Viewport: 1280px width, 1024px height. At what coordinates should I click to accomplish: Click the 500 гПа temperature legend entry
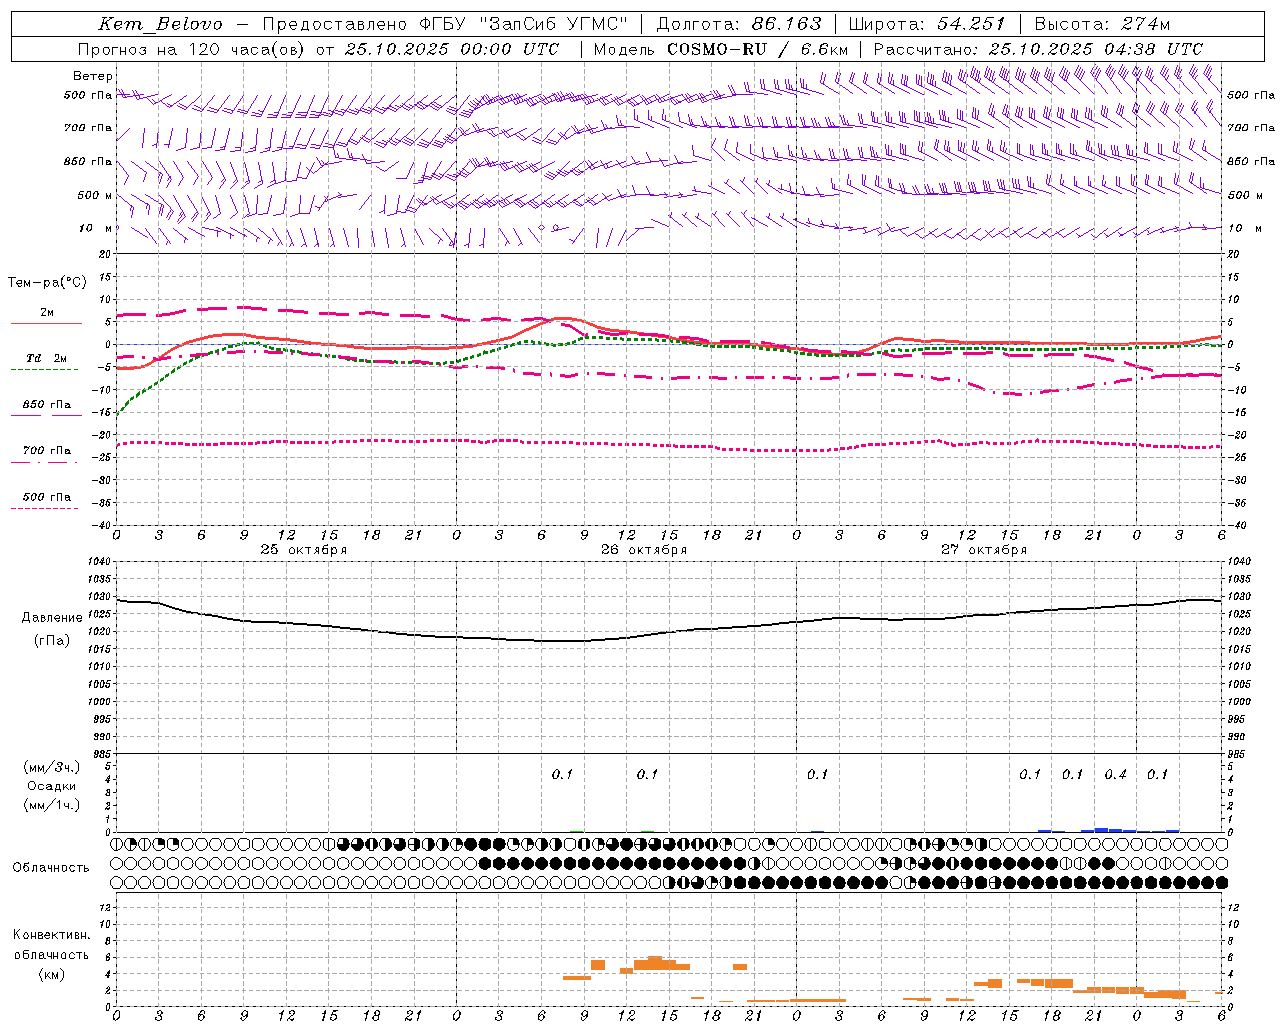point(47,497)
